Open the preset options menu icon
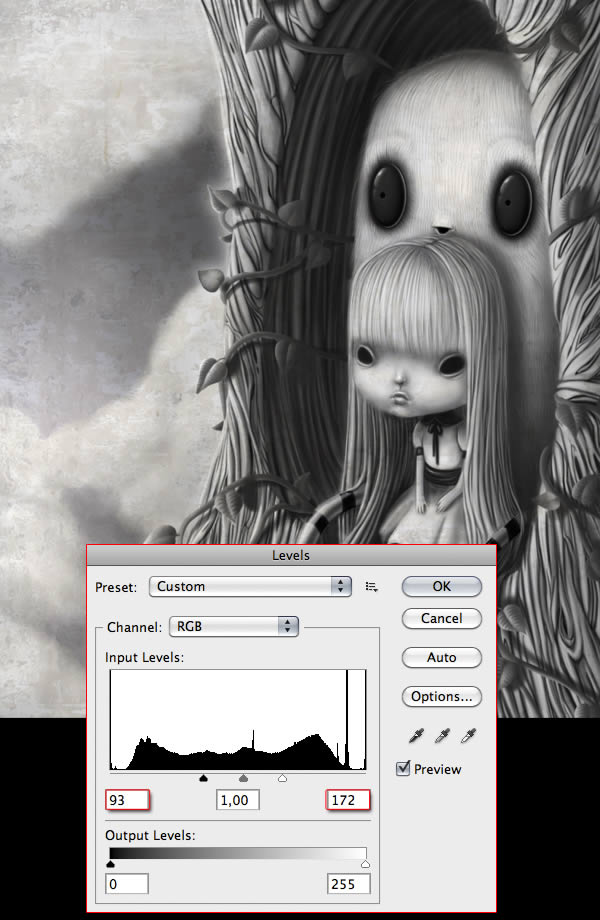Image resolution: width=600 pixels, height=920 pixels. coord(371,587)
